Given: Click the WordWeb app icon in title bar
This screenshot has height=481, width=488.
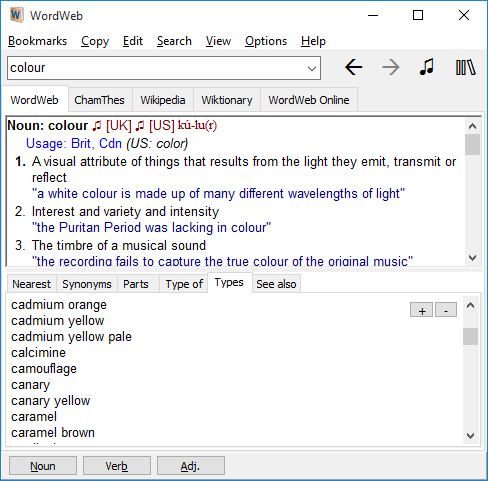Looking at the screenshot, I should (16, 15).
